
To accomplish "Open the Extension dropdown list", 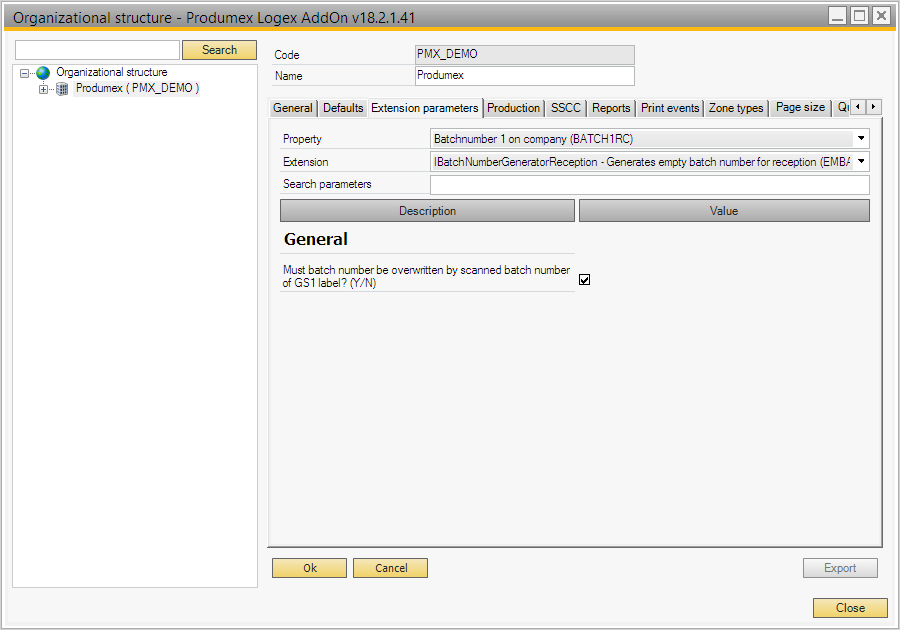I will 860,161.
